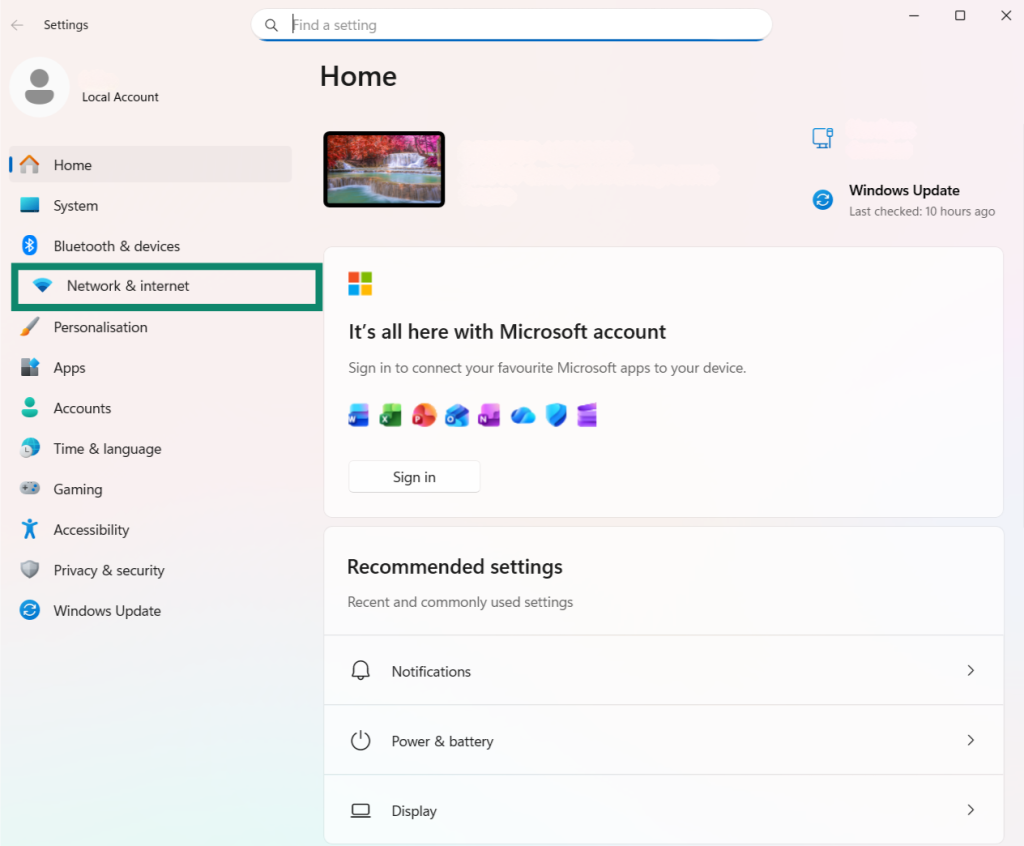The width and height of the screenshot is (1024, 846).
Task: Expand Notifications settings chevron arrow
Action: point(970,671)
